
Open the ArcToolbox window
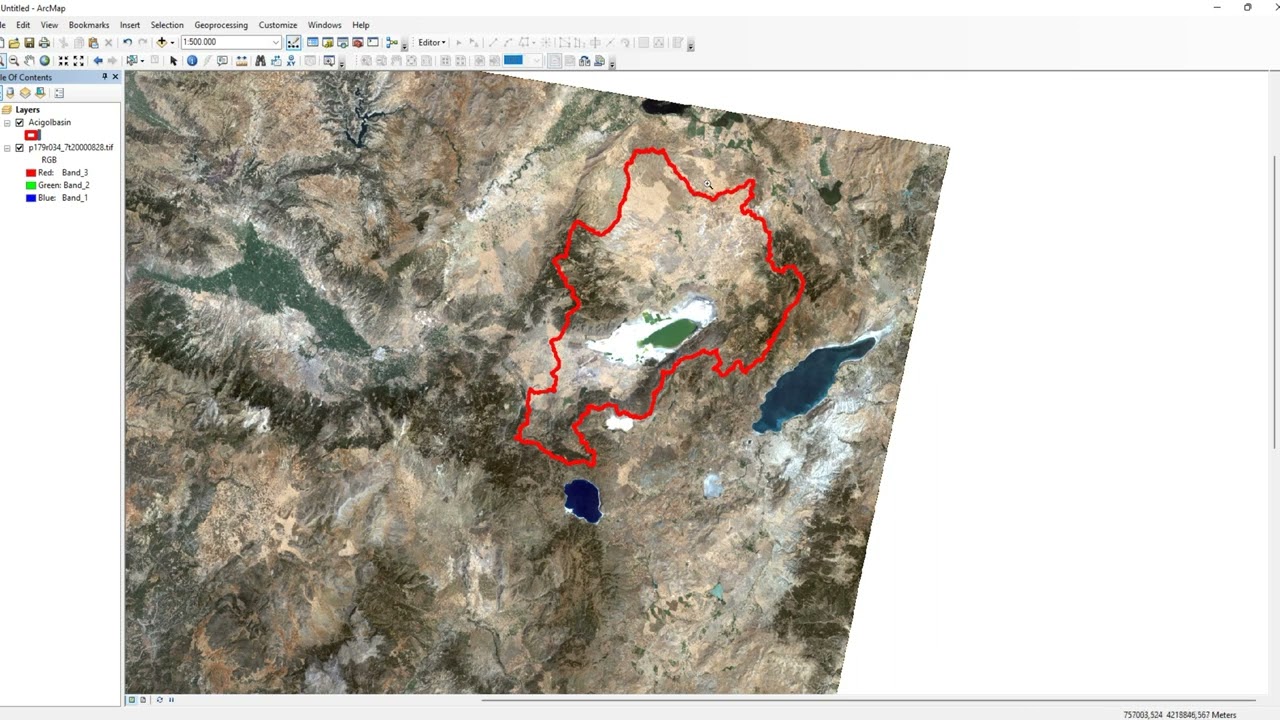357,42
